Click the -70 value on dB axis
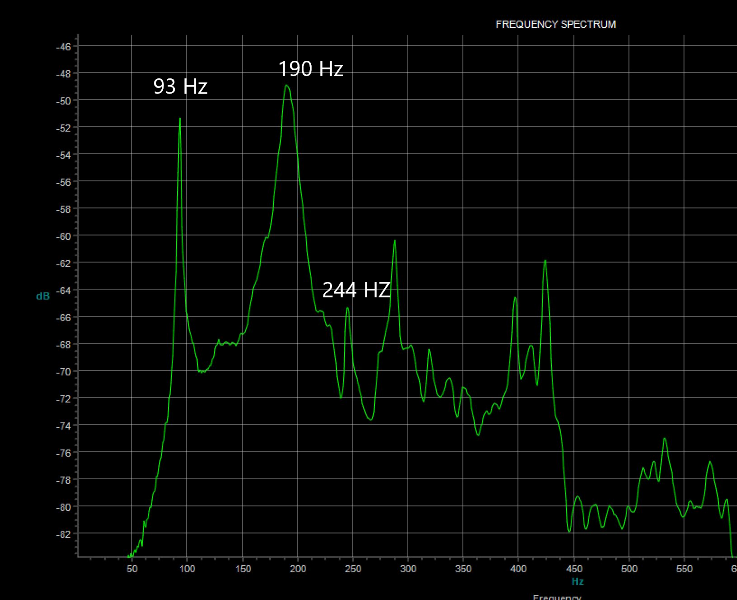Screen dimensions: 737x600 [63, 372]
